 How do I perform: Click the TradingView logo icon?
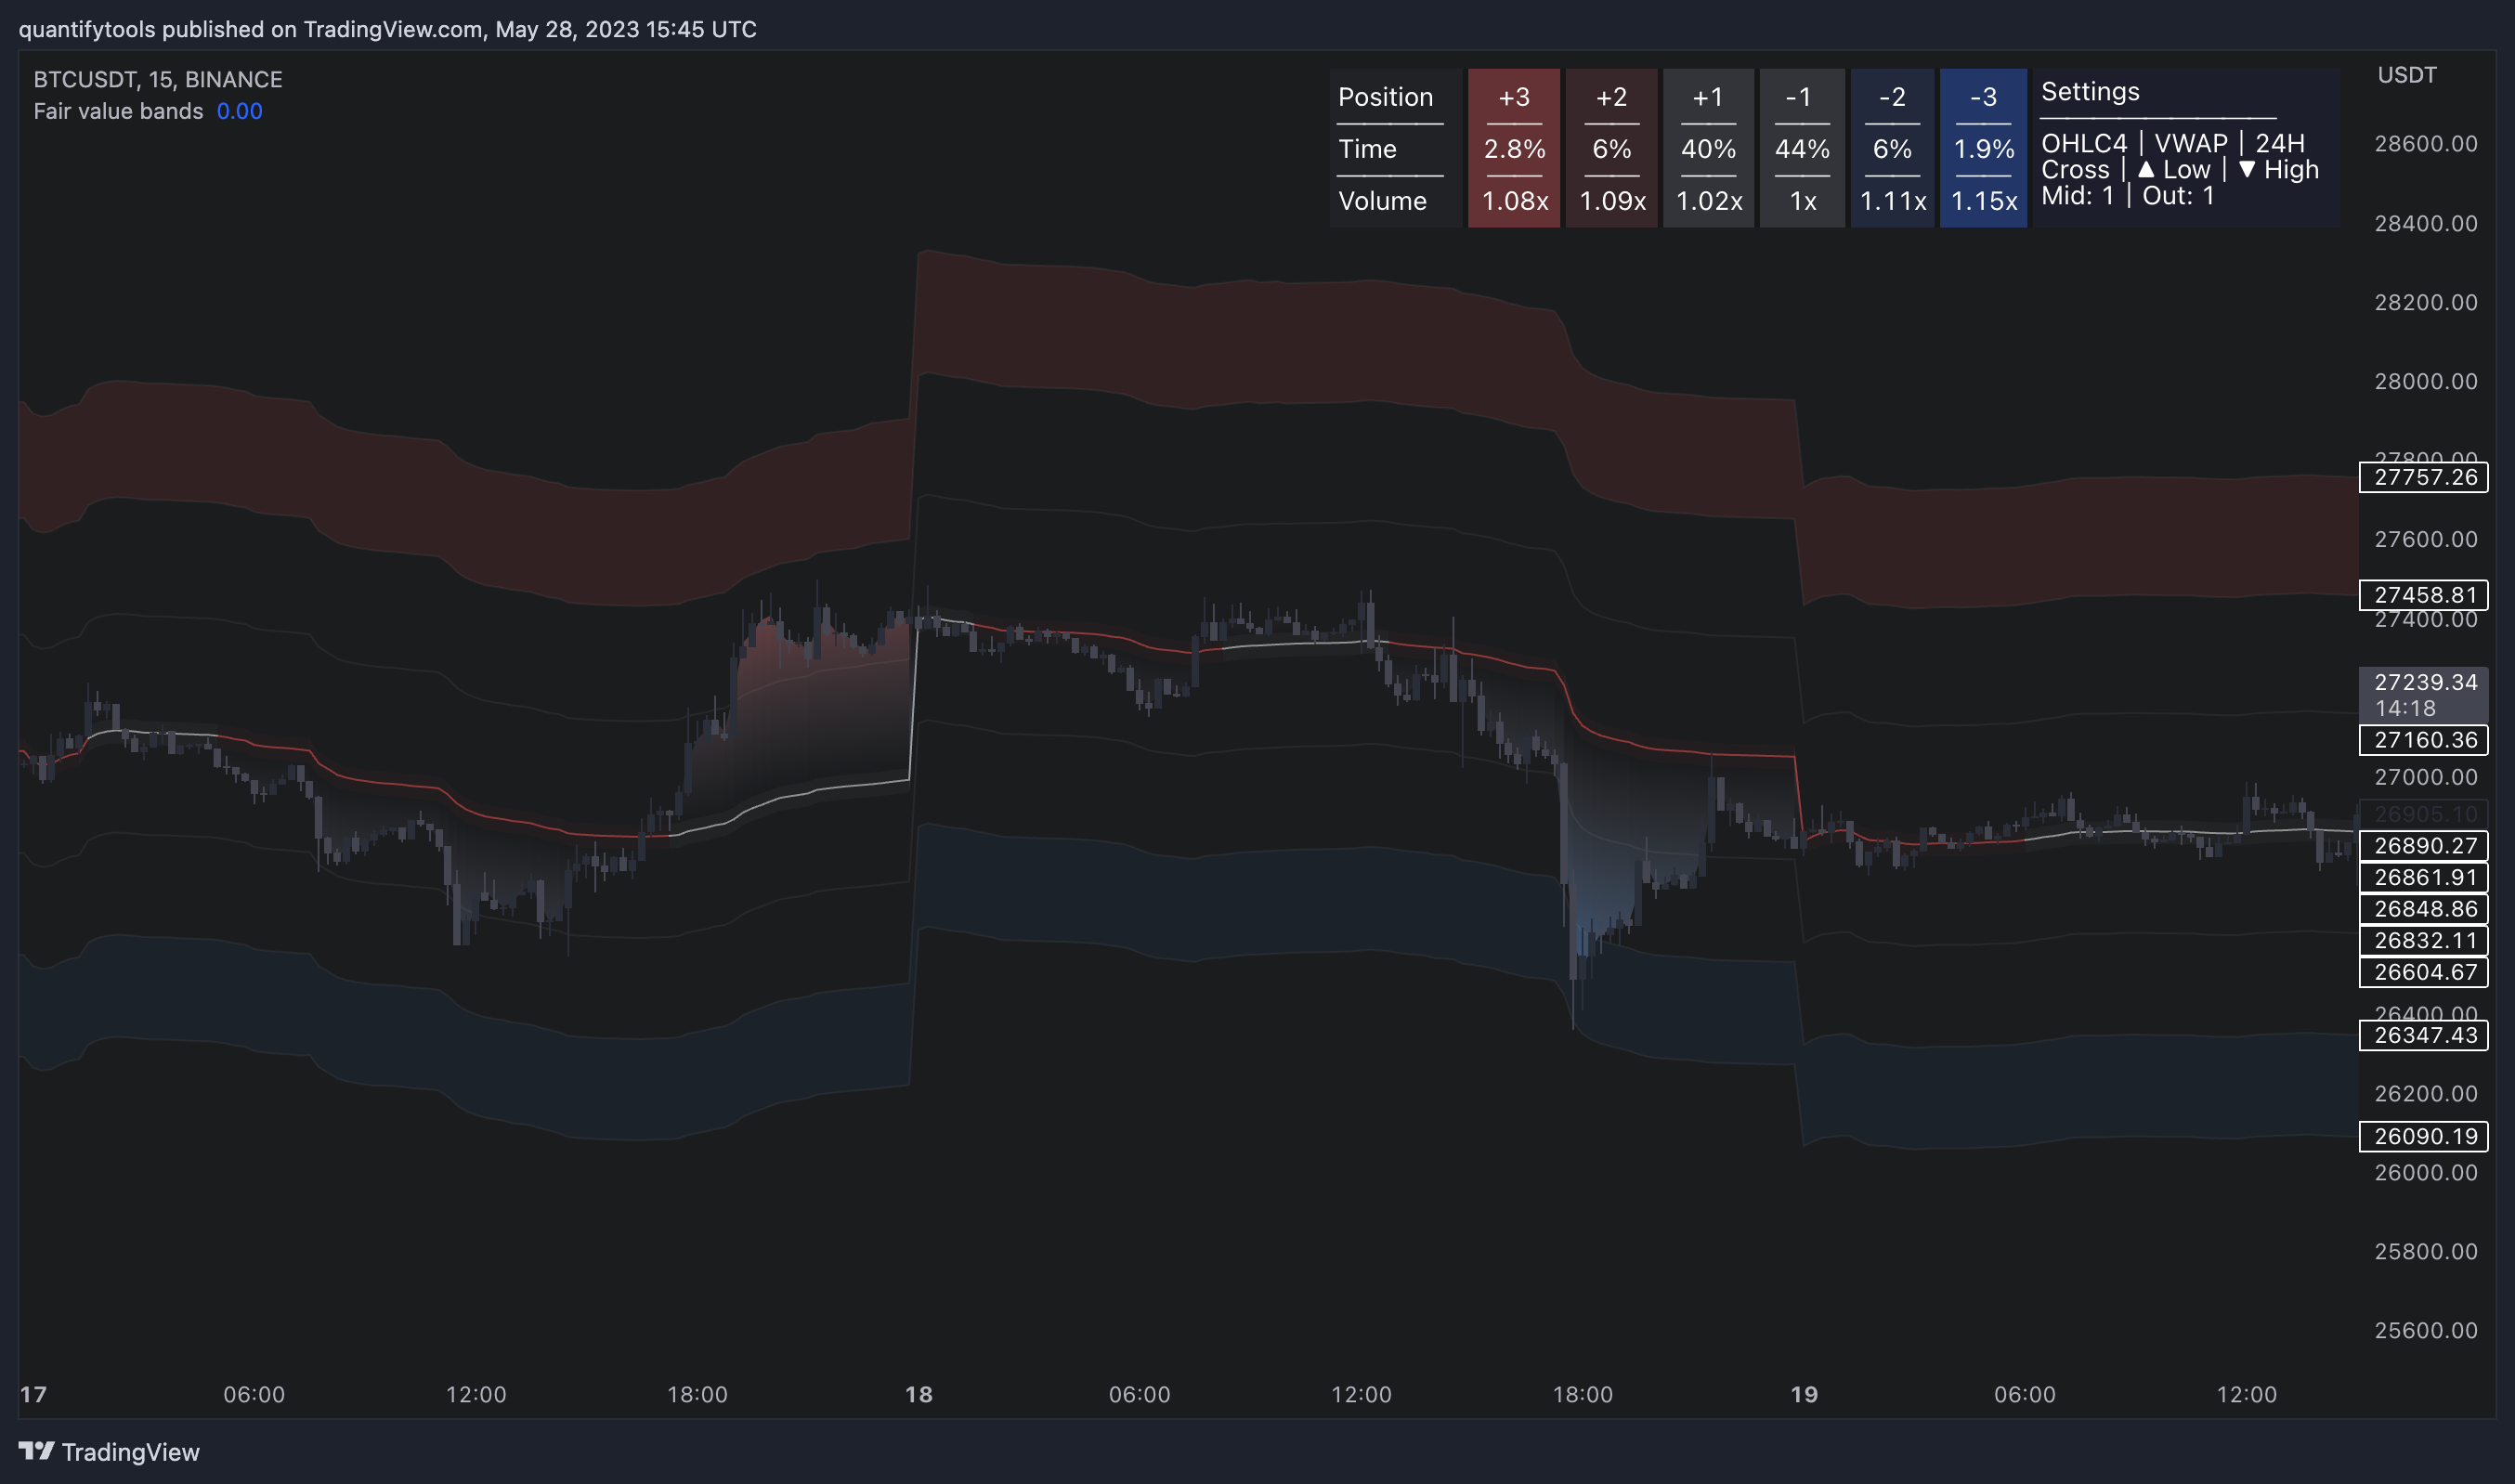36,1450
